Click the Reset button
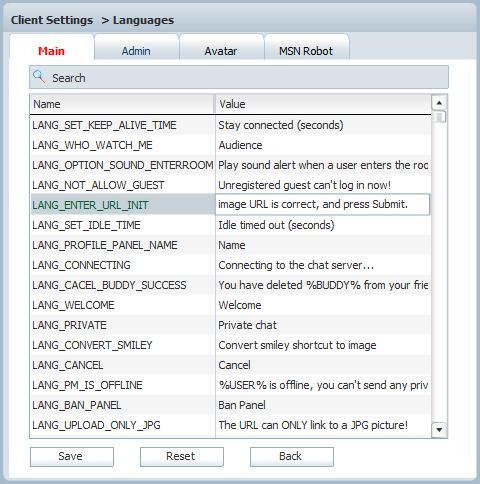Image resolution: width=480 pixels, height=484 pixels. [x=182, y=457]
